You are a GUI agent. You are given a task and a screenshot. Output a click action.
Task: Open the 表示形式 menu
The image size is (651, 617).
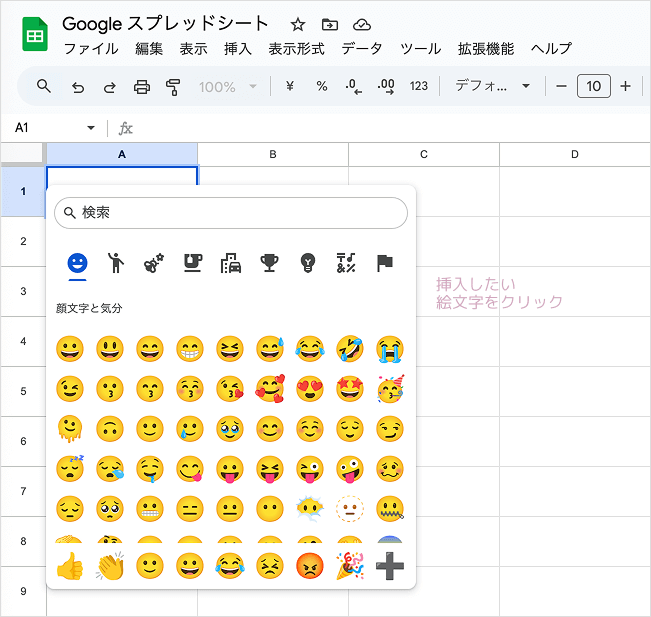click(296, 49)
